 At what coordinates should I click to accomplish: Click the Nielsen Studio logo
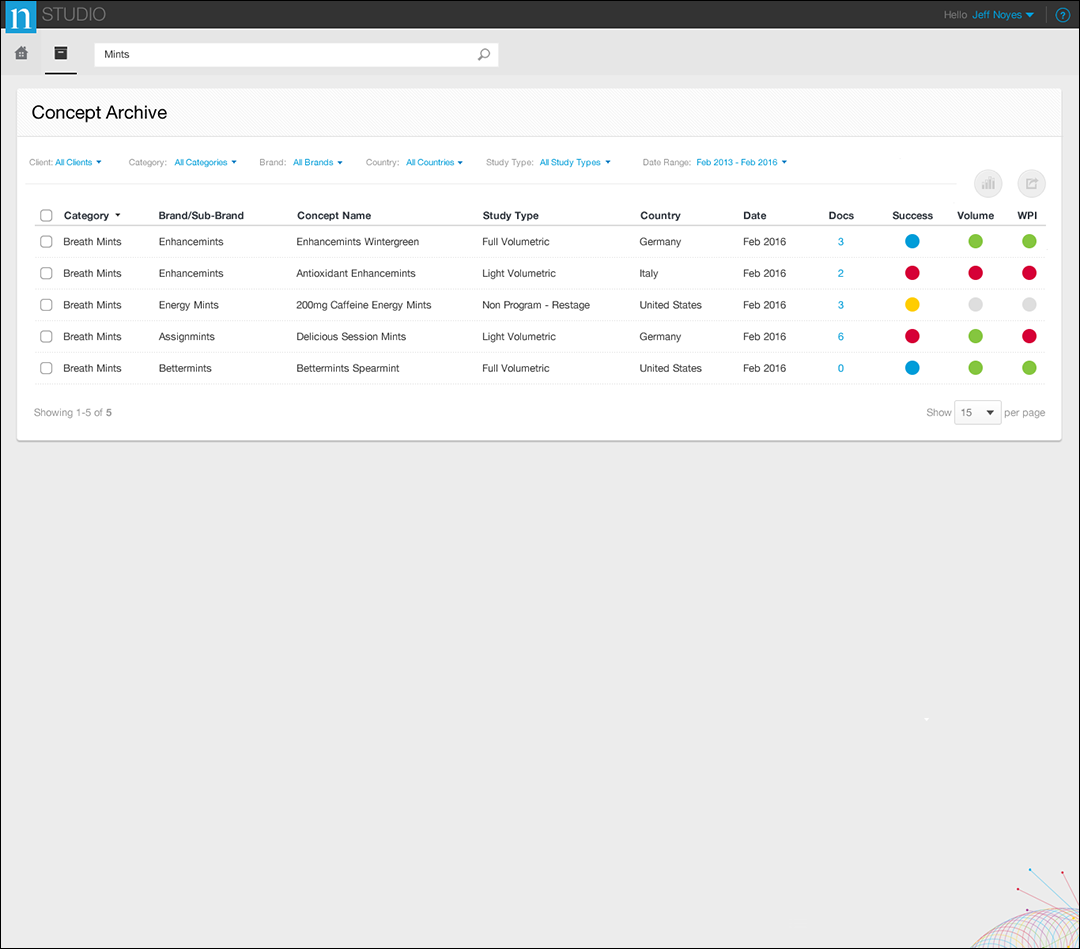(x=21, y=16)
